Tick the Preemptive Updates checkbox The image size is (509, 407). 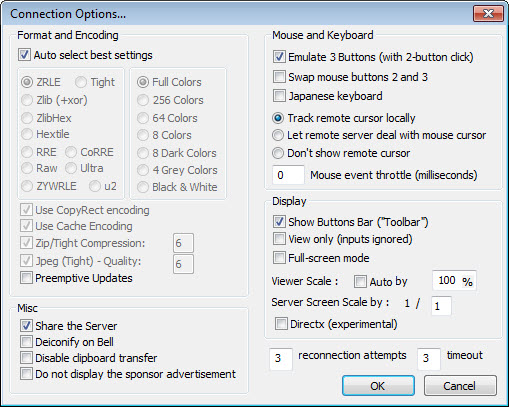coord(26,278)
